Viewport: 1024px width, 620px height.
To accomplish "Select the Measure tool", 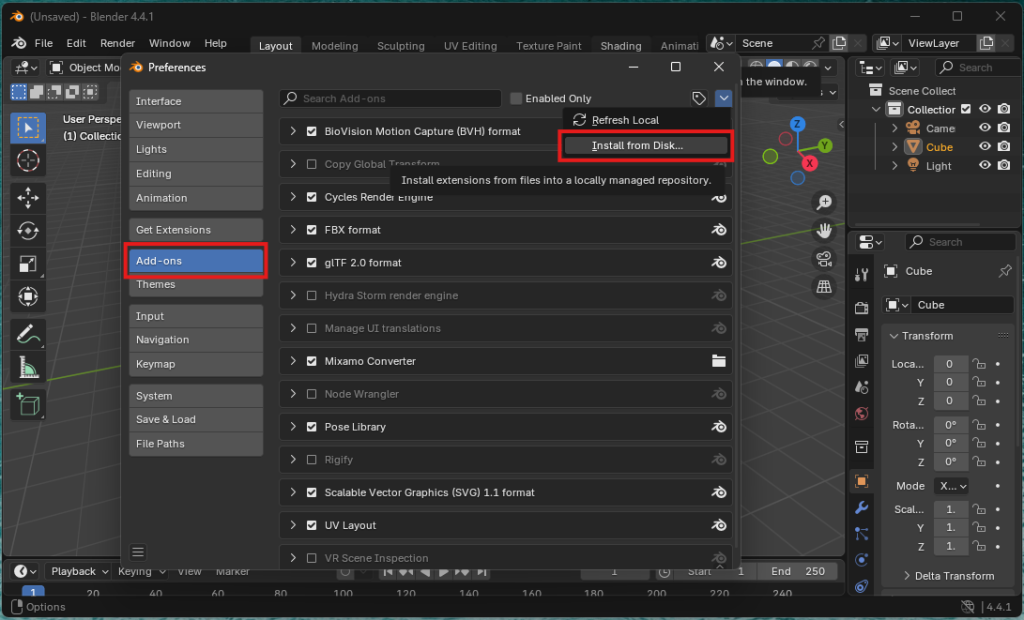I will (x=27, y=367).
